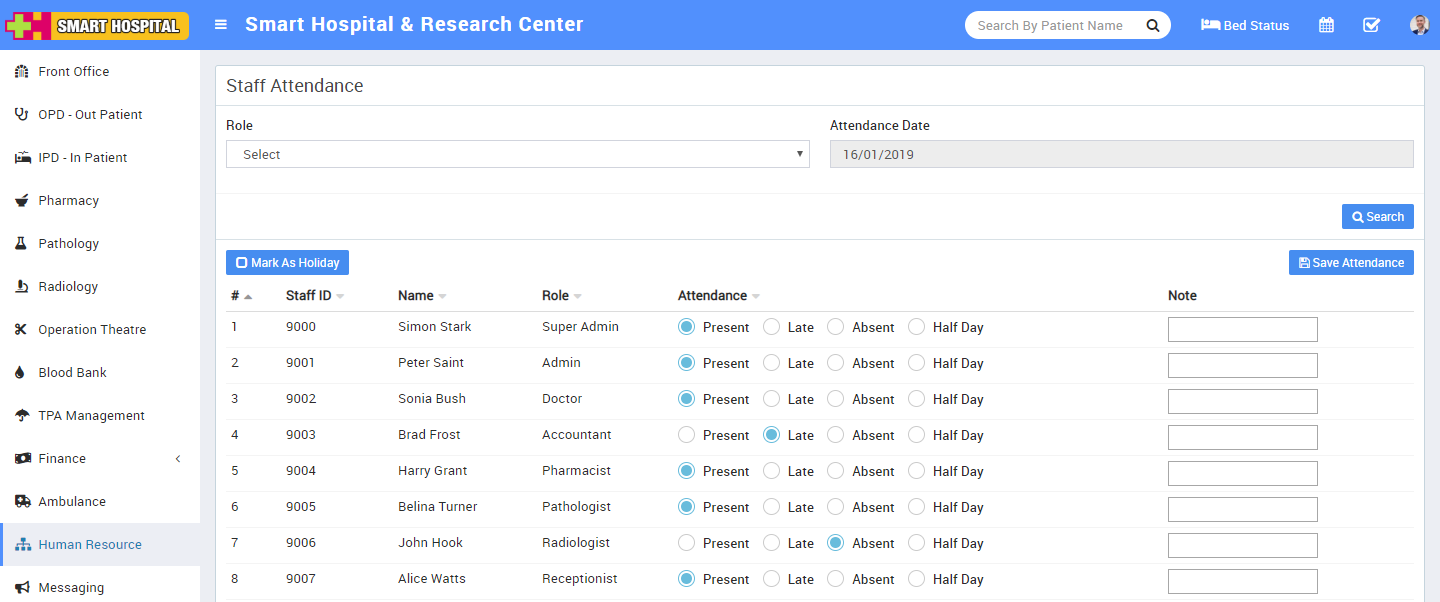Set John Hook attendance to Half Day
Image resolution: width=1440 pixels, height=602 pixels.
tap(916, 543)
